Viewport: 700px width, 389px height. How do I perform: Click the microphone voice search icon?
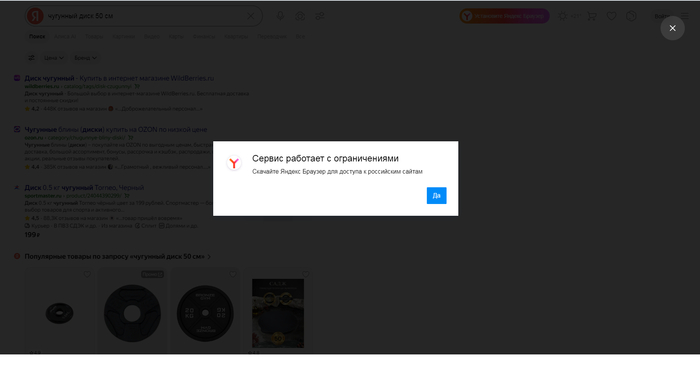[x=280, y=16]
